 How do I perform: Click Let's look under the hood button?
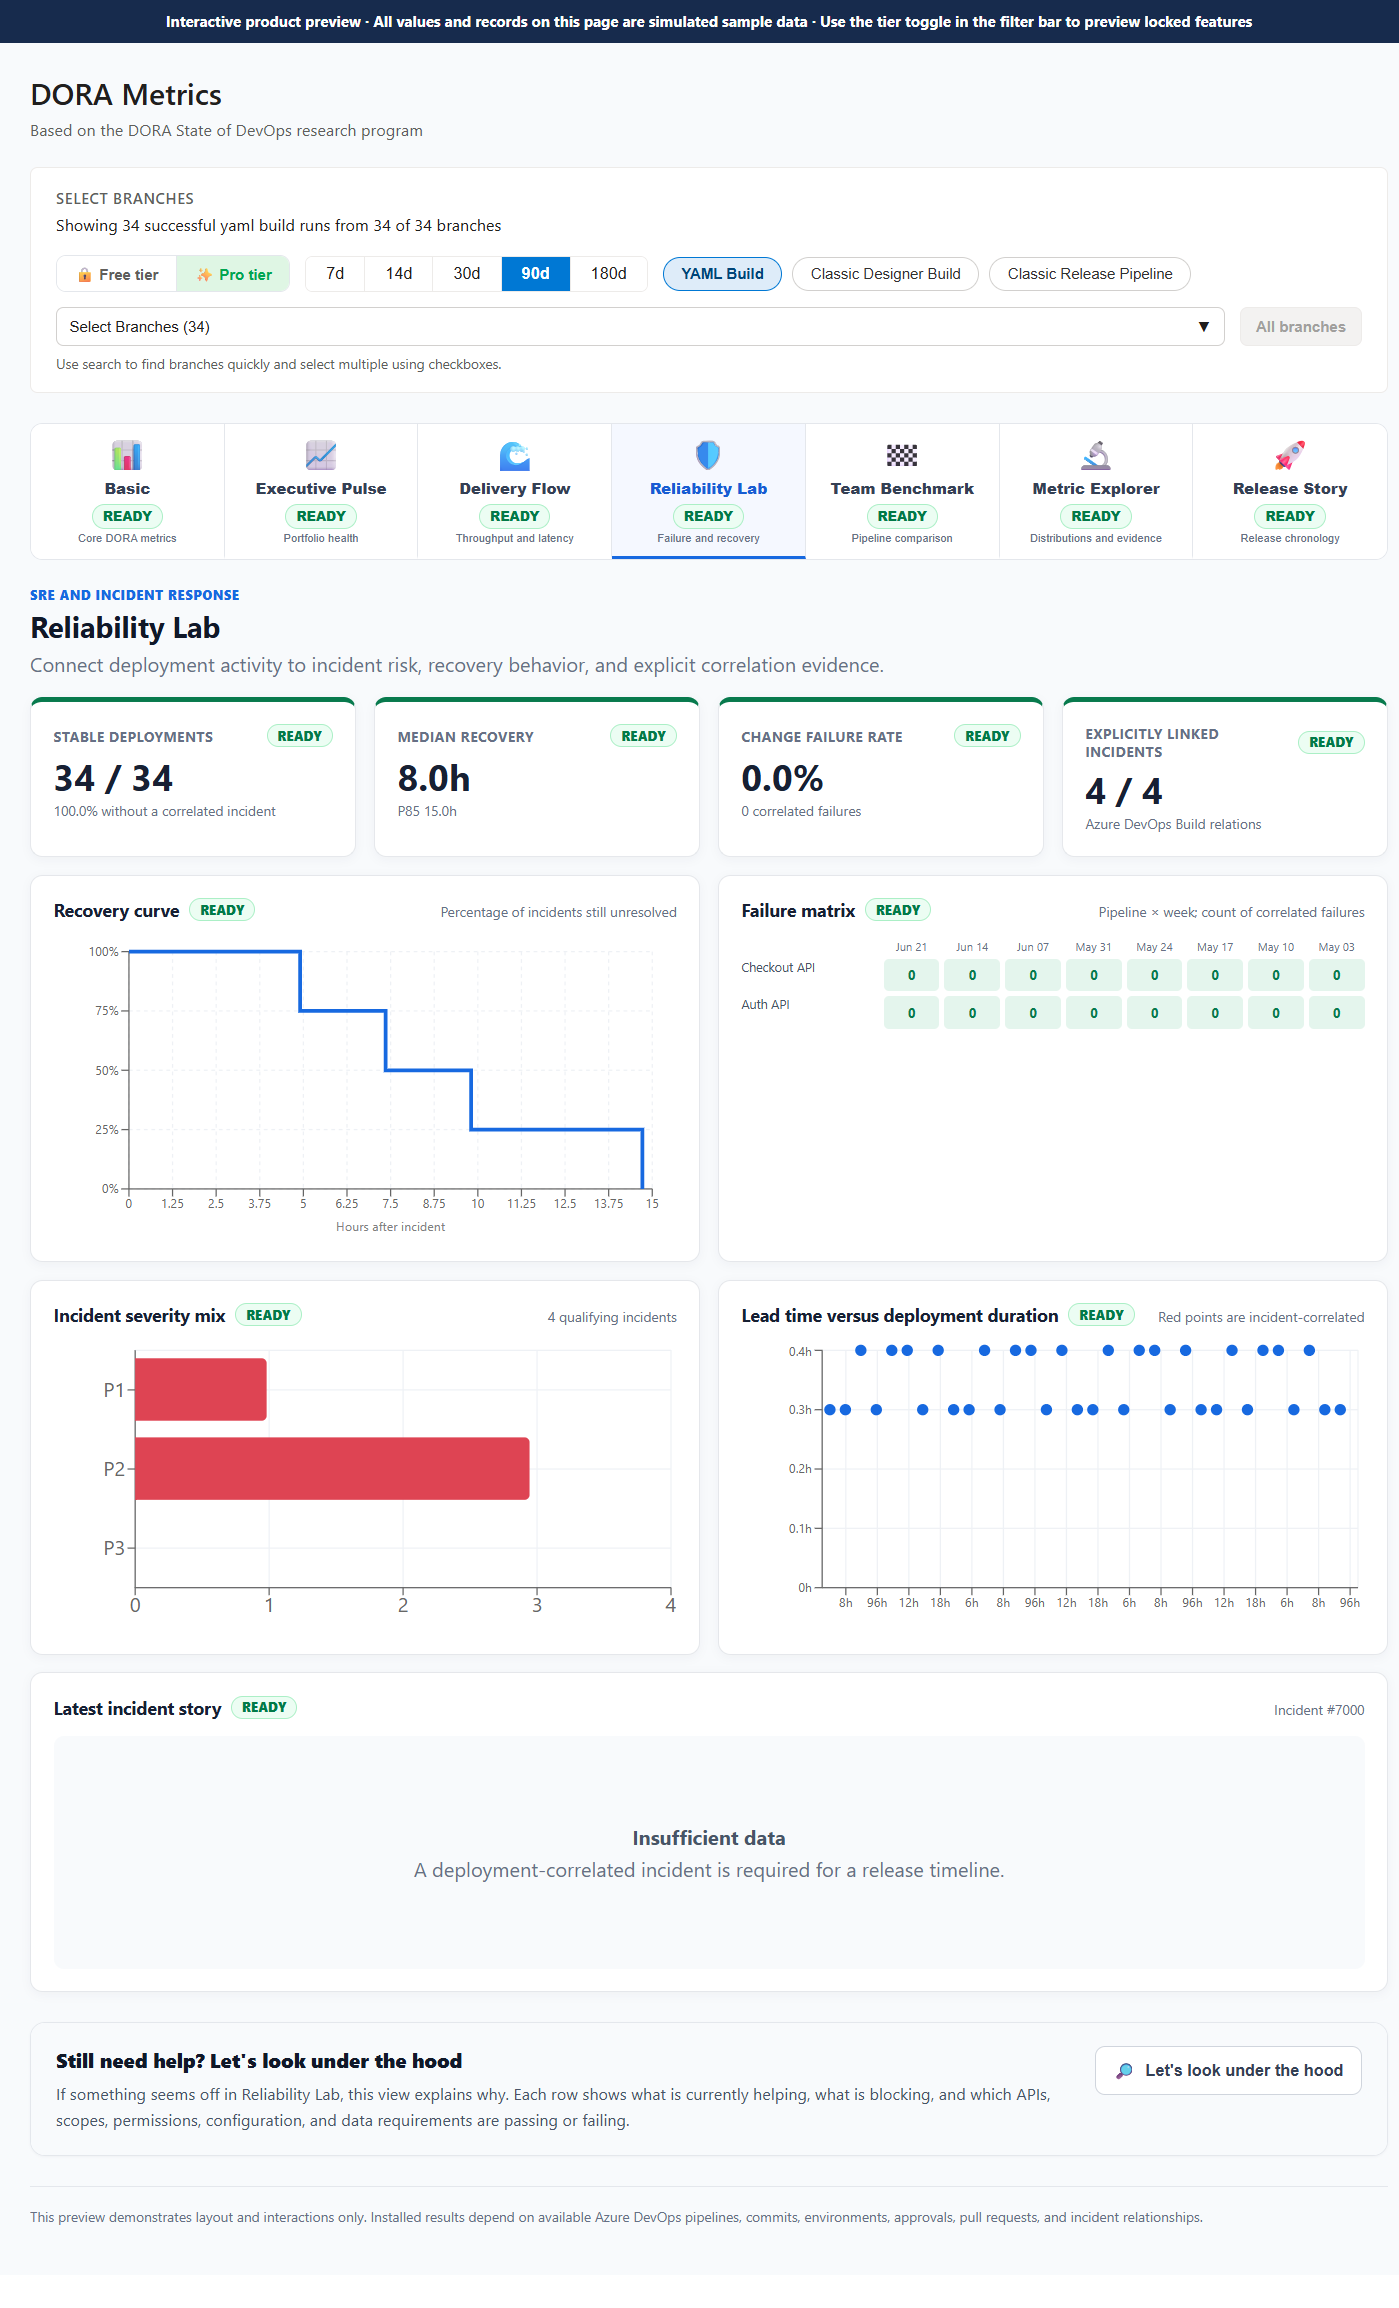click(x=1228, y=2070)
